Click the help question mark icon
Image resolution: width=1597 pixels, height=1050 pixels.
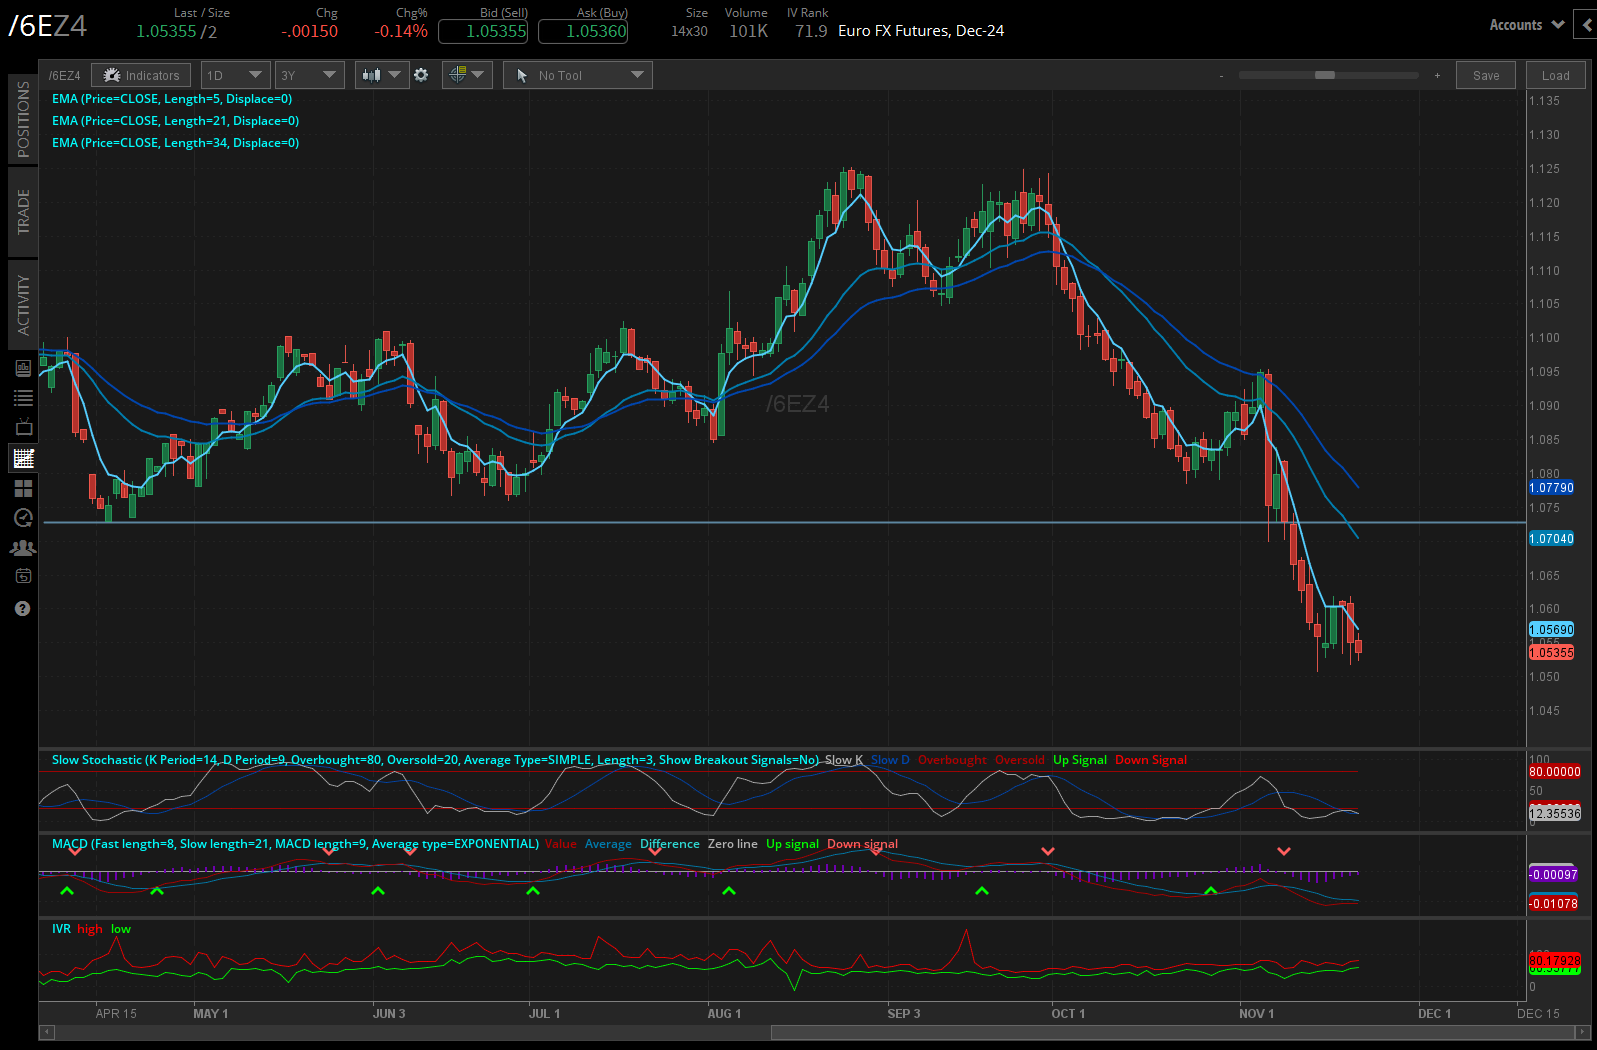point(23,608)
